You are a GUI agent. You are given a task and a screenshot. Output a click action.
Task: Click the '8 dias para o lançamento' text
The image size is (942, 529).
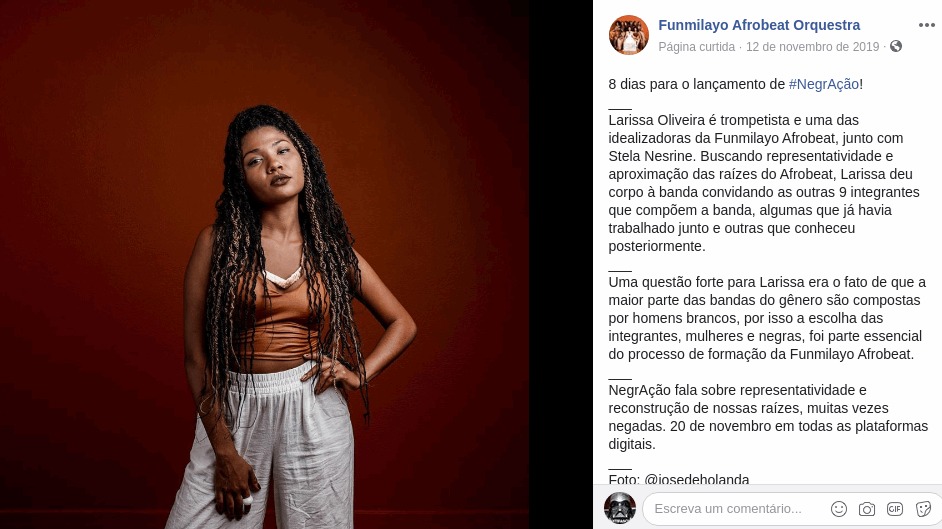pyautogui.click(x=696, y=84)
